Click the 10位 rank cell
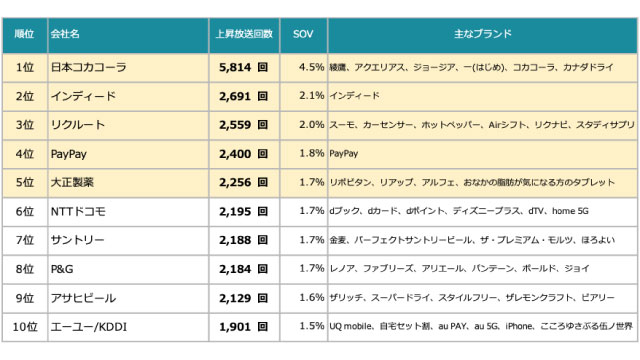 click(24, 327)
